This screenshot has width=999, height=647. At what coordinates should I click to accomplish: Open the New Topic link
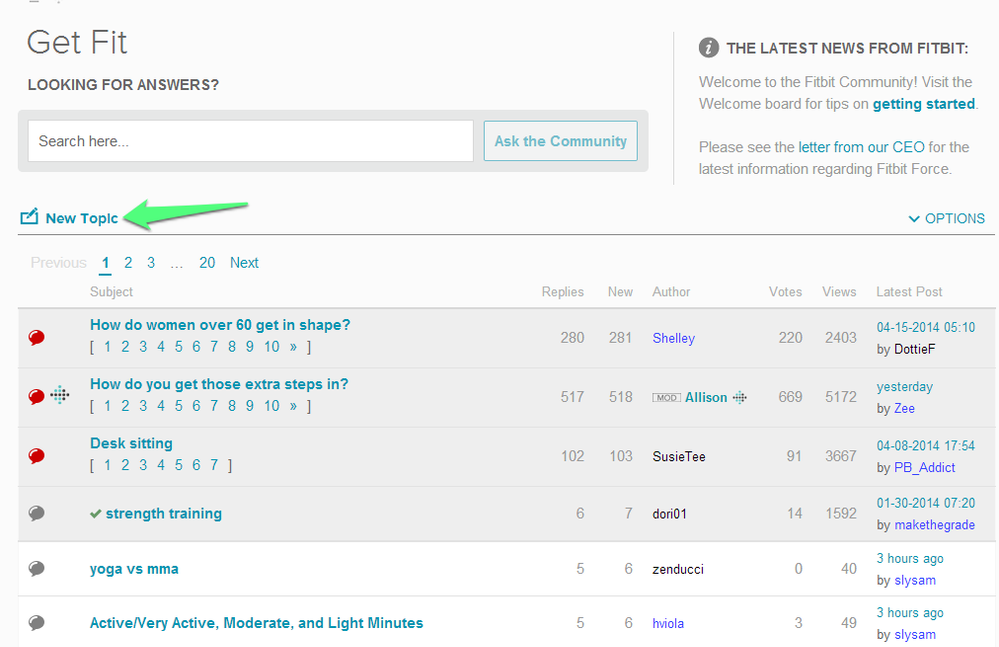click(x=82, y=218)
